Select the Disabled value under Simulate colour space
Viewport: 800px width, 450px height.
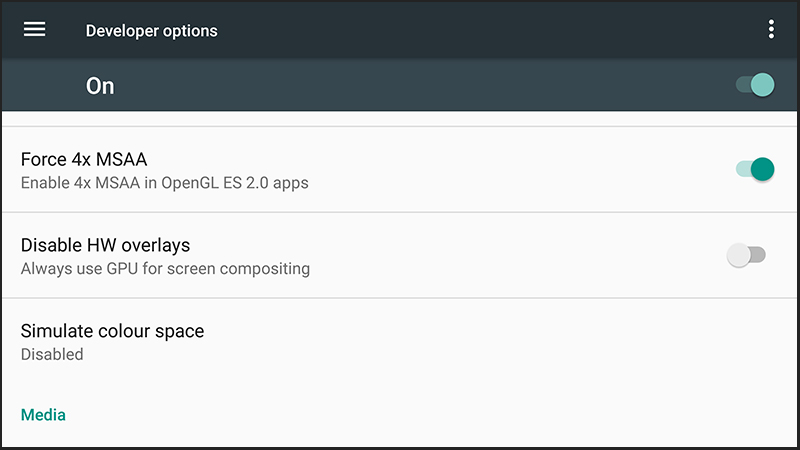click(x=52, y=354)
